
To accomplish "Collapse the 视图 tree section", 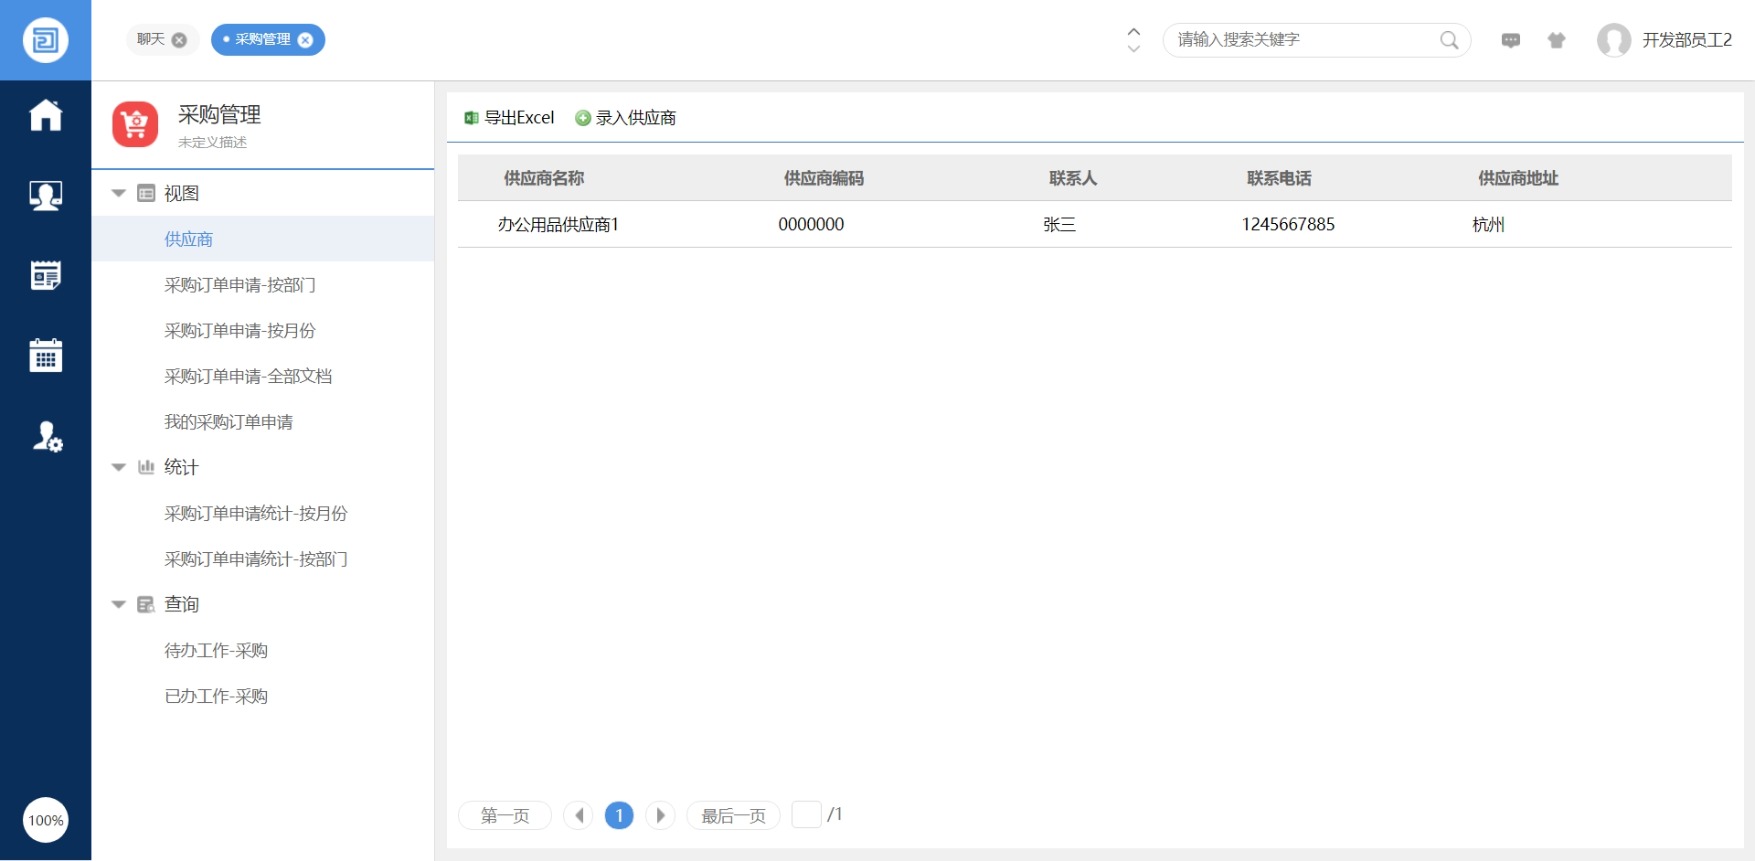I will (118, 193).
